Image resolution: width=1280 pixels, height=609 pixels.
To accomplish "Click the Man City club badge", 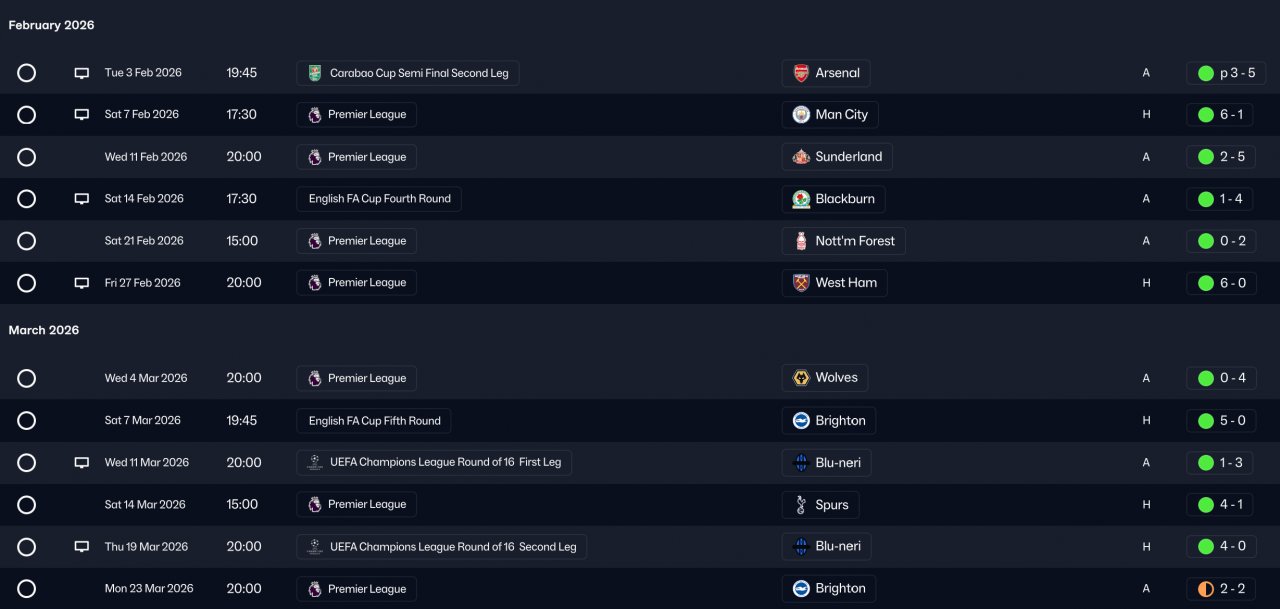I will [x=801, y=115].
